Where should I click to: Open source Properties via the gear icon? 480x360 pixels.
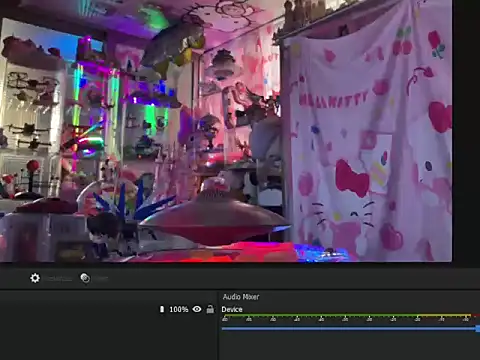point(35,278)
